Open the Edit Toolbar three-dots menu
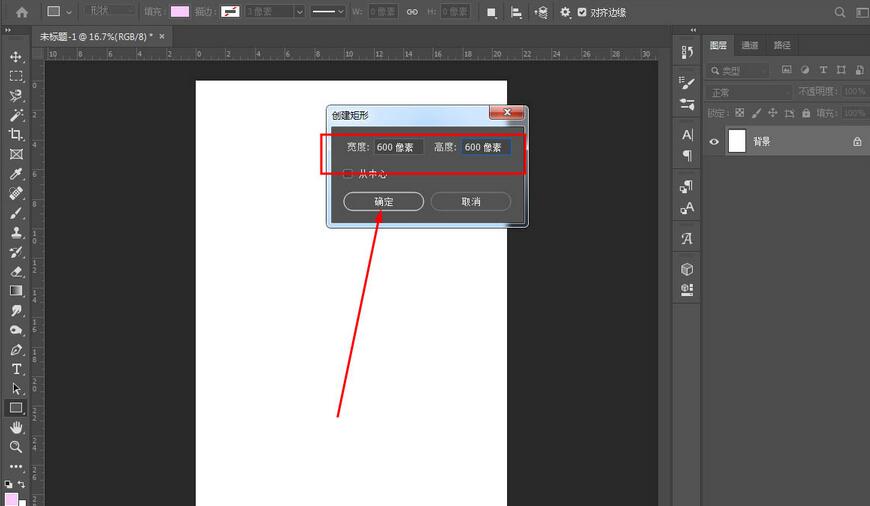 pos(16,467)
